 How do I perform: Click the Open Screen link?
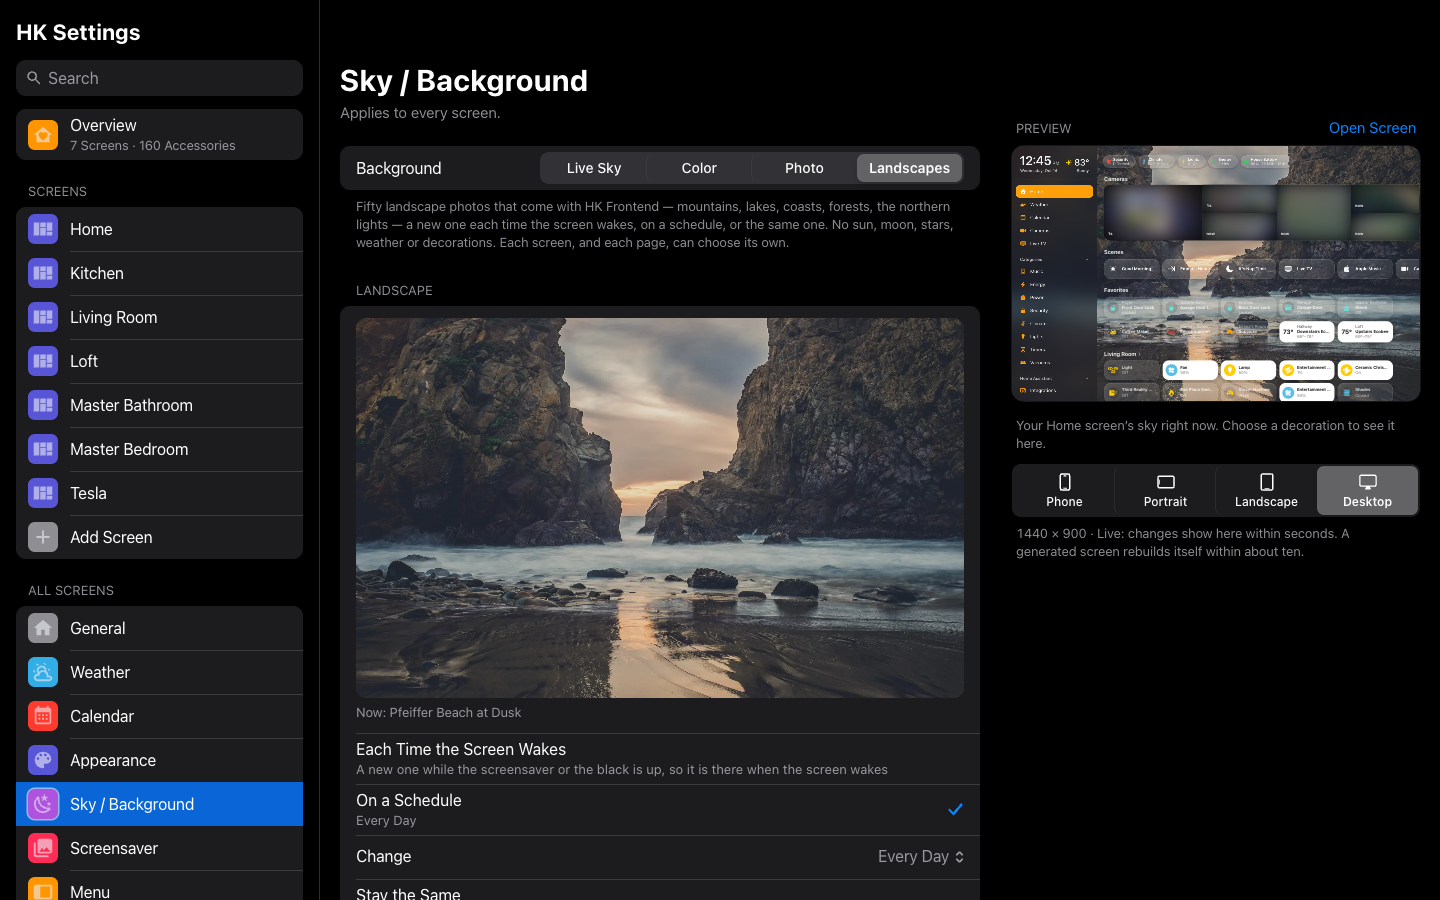1372,128
